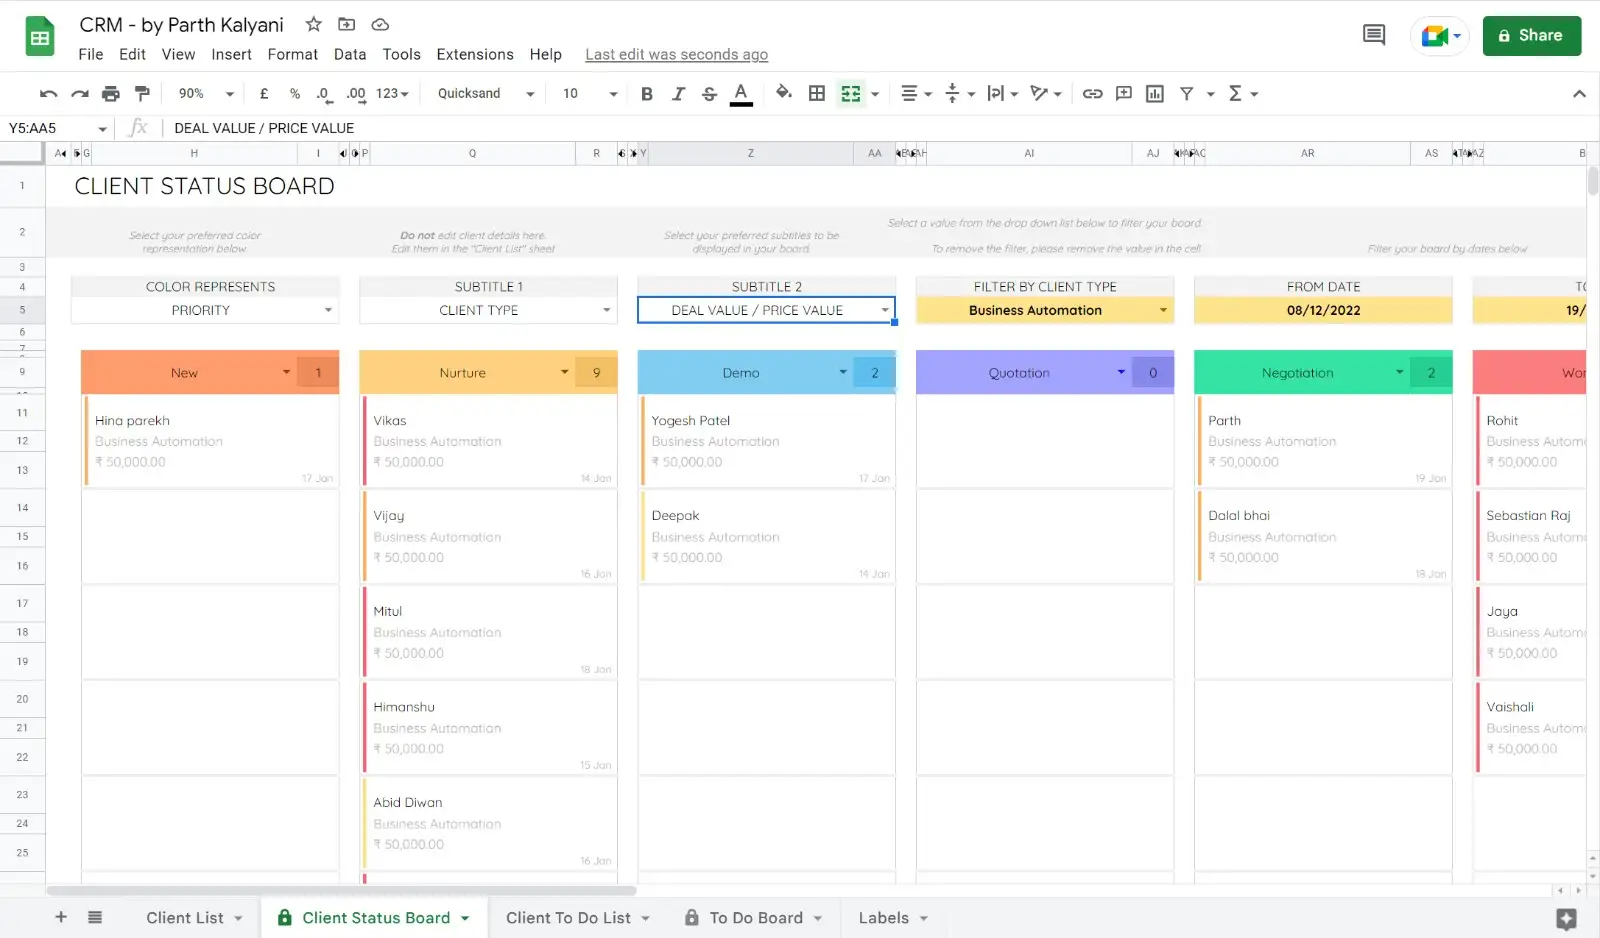Open comment history icon

(x=1374, y=36)
